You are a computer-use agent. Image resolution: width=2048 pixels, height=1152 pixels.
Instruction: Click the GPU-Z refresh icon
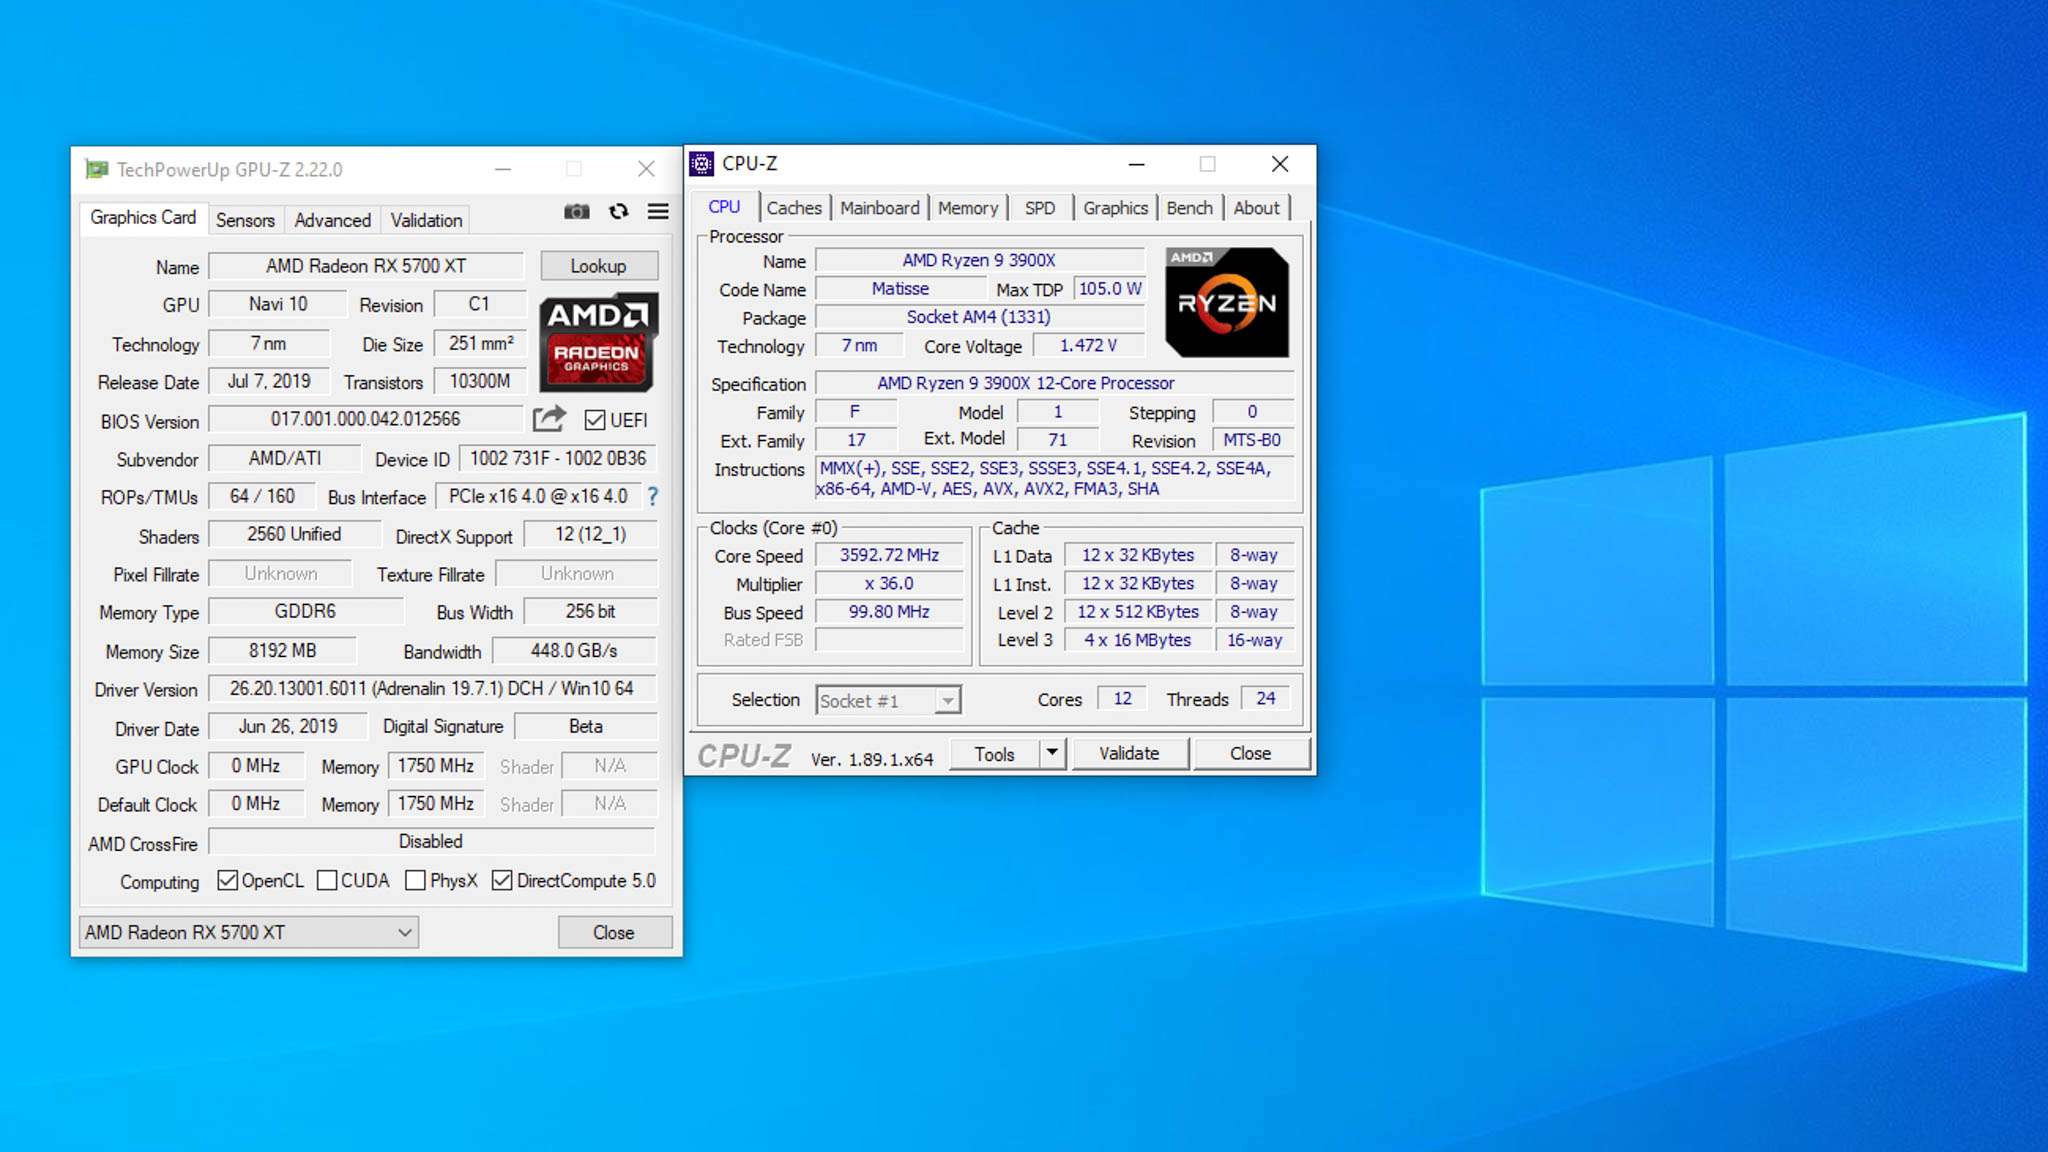click(x=619, y=211)
